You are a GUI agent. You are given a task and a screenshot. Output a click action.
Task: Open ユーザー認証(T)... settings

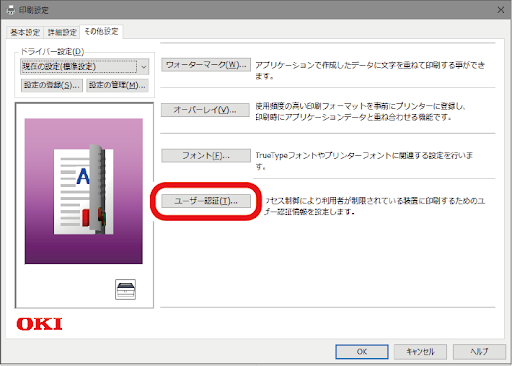[x=206, y=201]
